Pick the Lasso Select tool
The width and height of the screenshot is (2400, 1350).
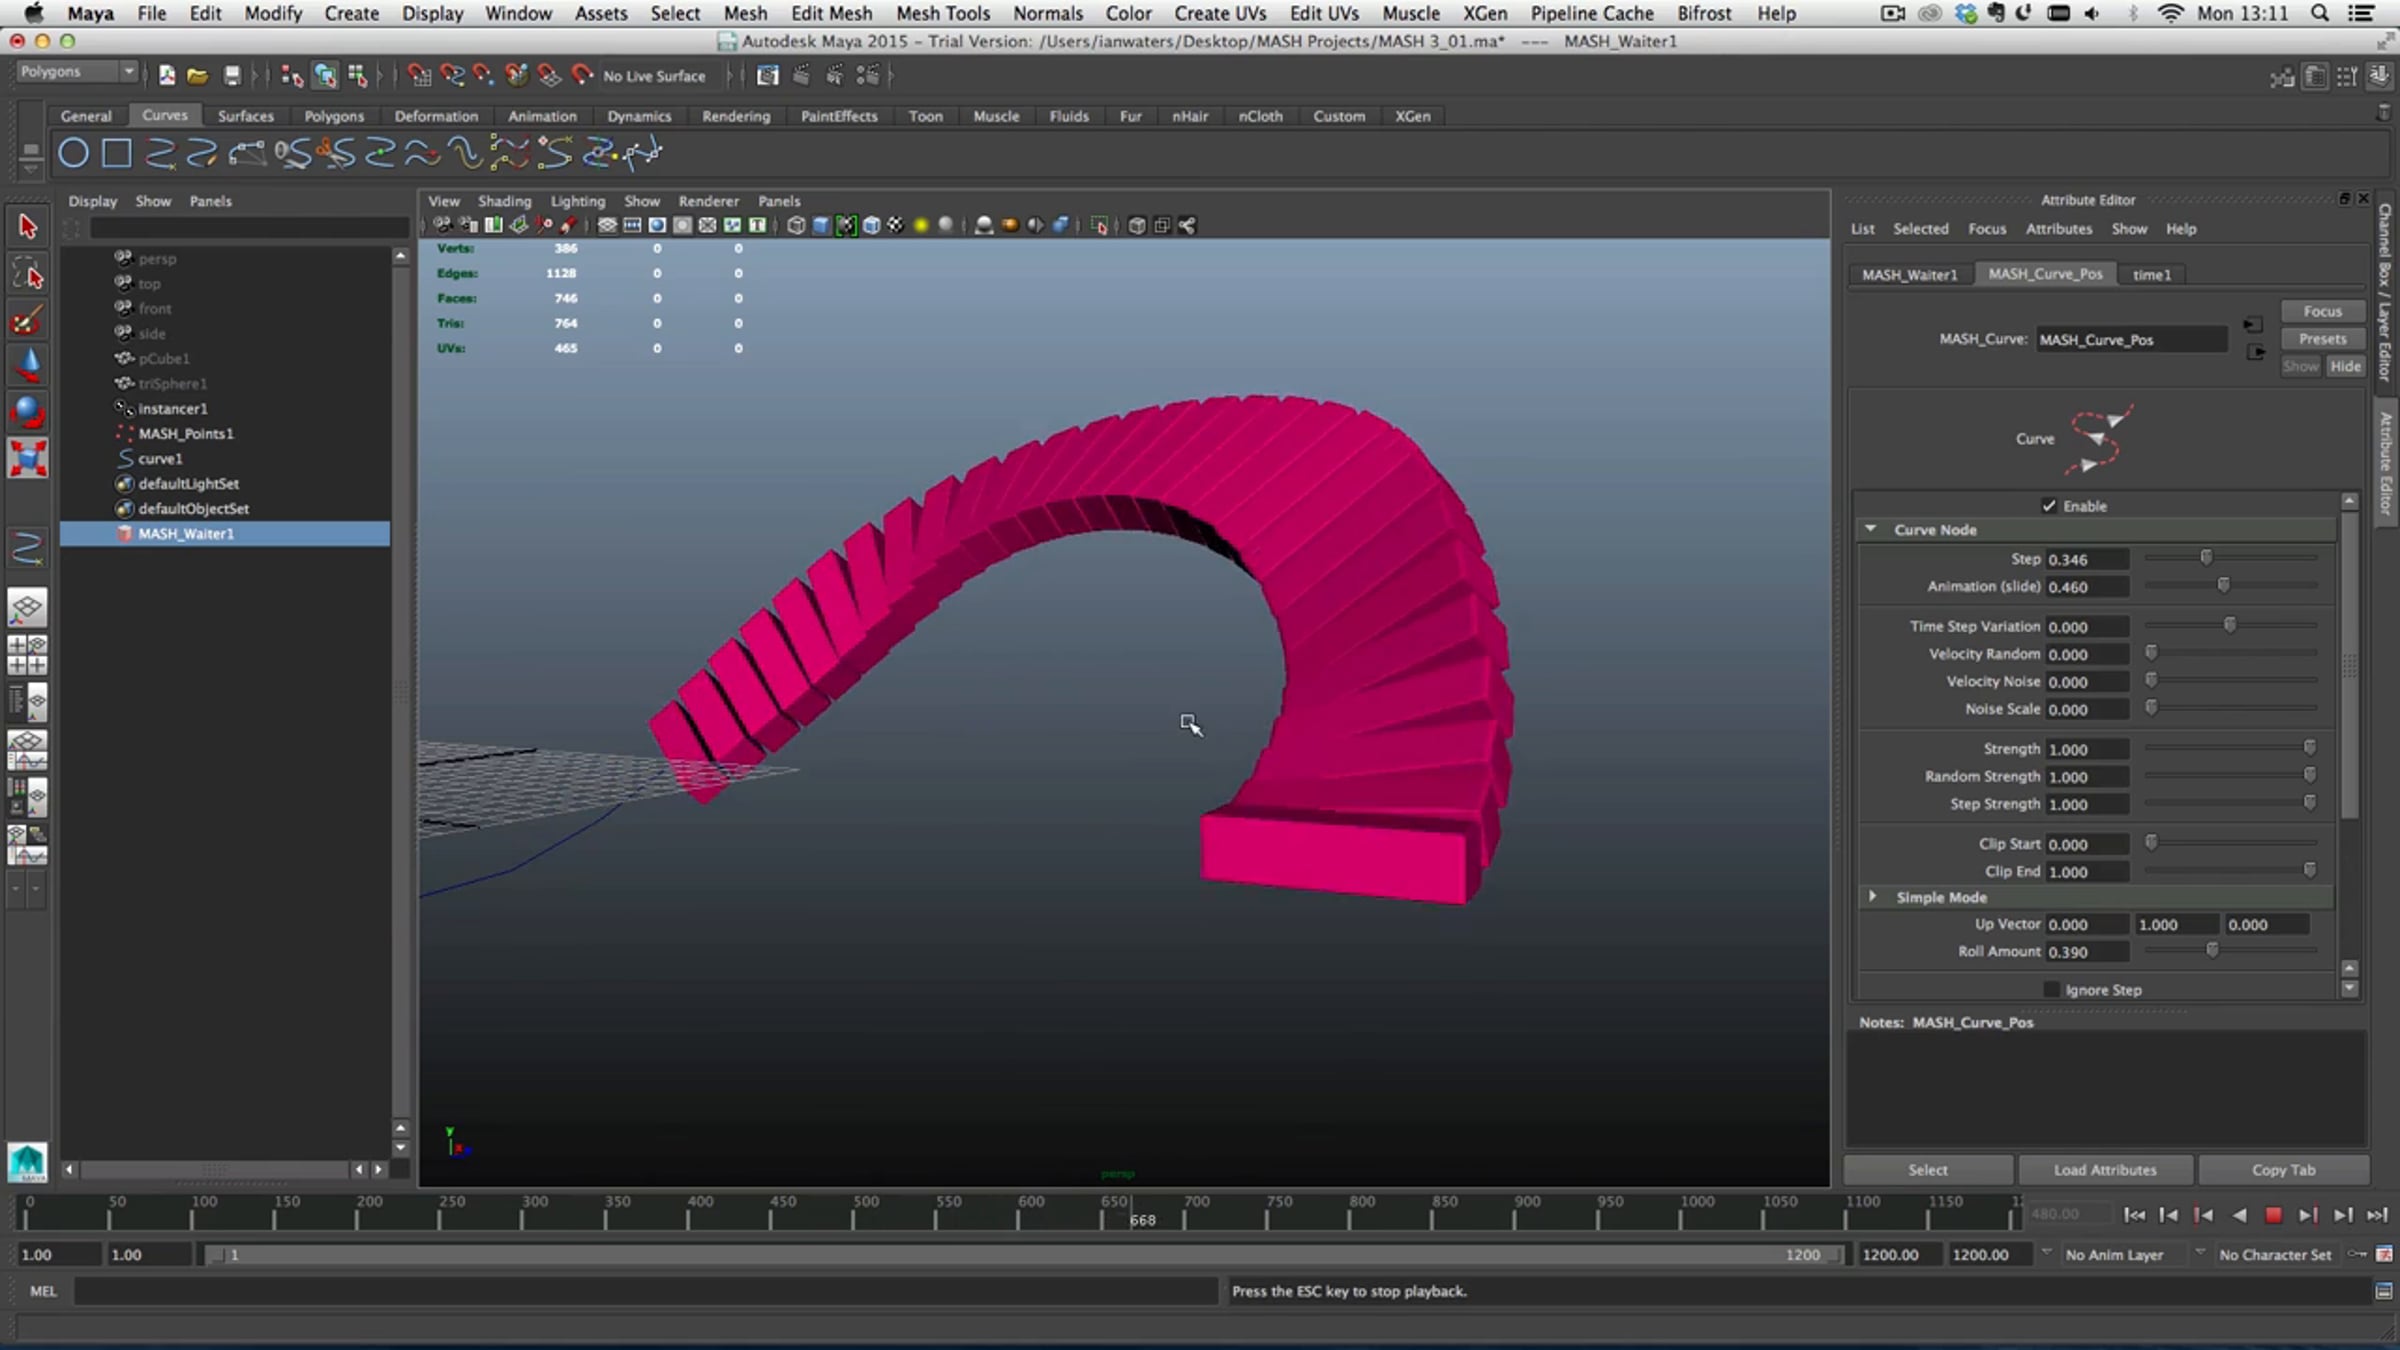27,274
